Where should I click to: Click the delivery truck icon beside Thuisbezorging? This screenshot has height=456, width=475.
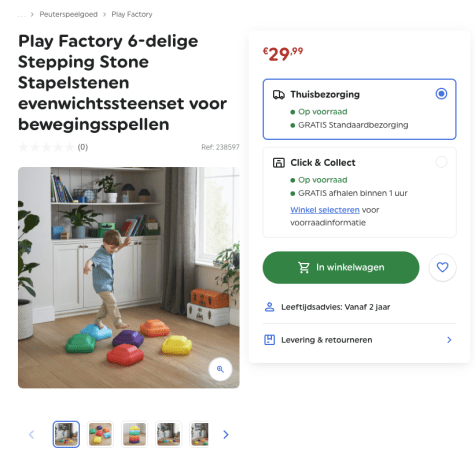coord(279,95)
